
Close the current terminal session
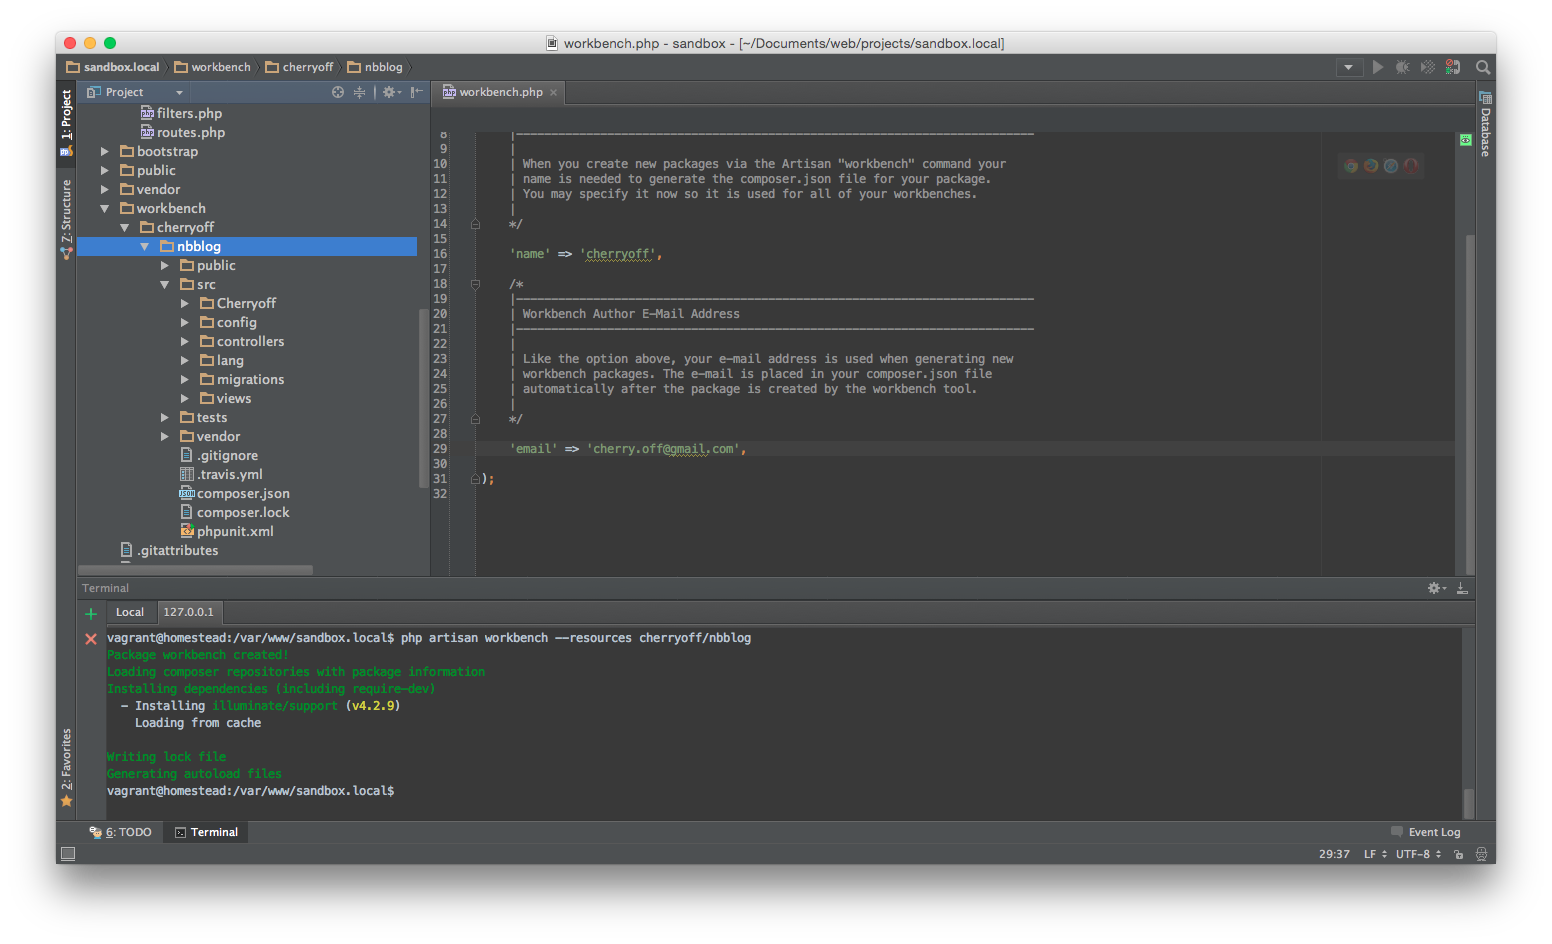coord(91,639)
